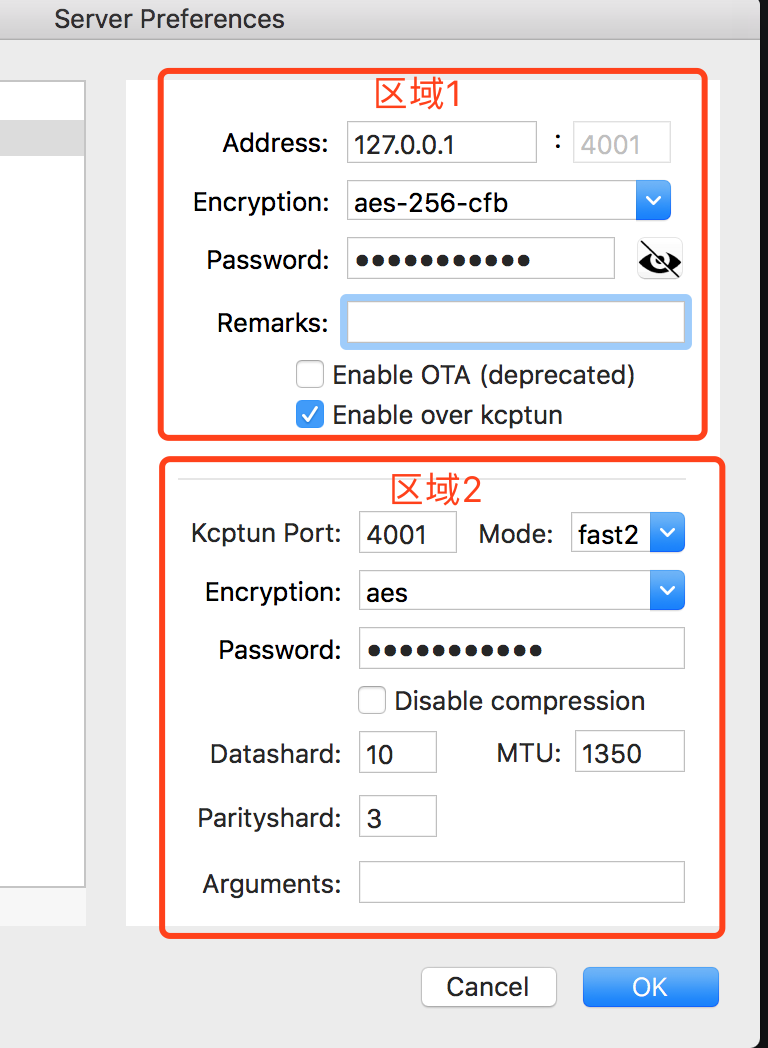Click the empty Arguments field
Image resolution: width=768 pixels, height=1048 pixels.
coord(521,882)
